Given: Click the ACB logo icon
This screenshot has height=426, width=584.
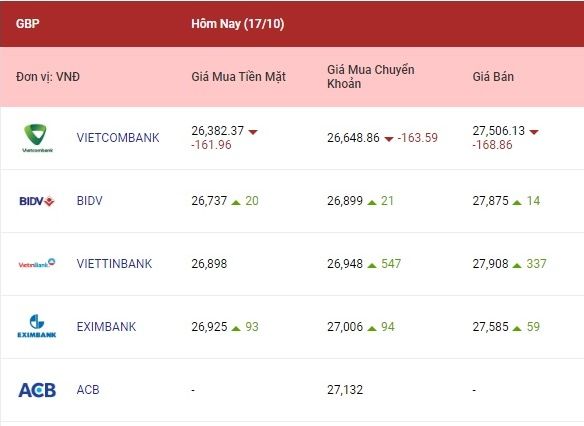Looking at the screenshot, I should [x=37, y=390].
